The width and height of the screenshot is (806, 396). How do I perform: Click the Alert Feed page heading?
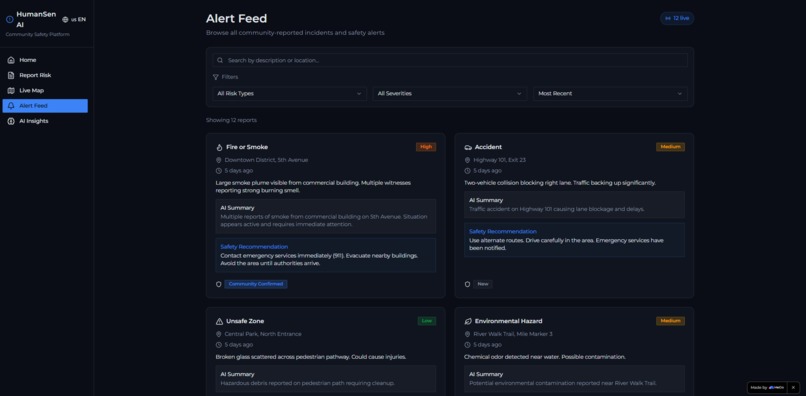coord(236,19)
